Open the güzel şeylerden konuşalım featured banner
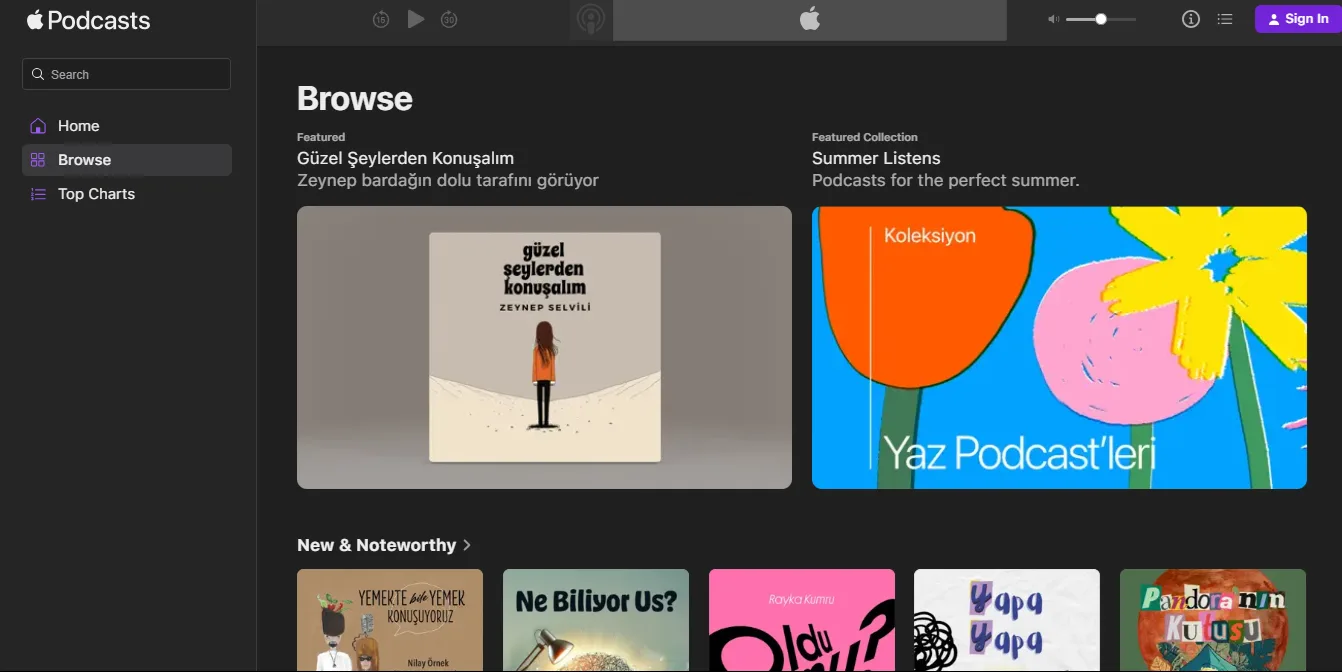This screenshot has width=1342, height=672. (x=544, y=347)
